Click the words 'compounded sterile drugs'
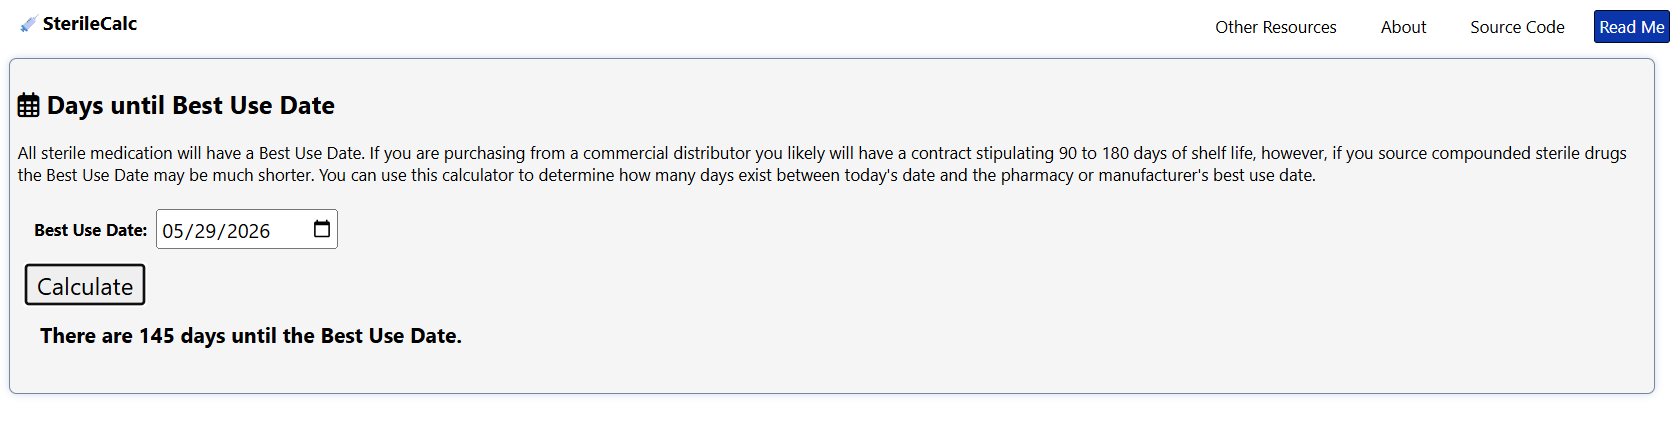This screenshot has height=435, width=1671. click(1529, 153)
